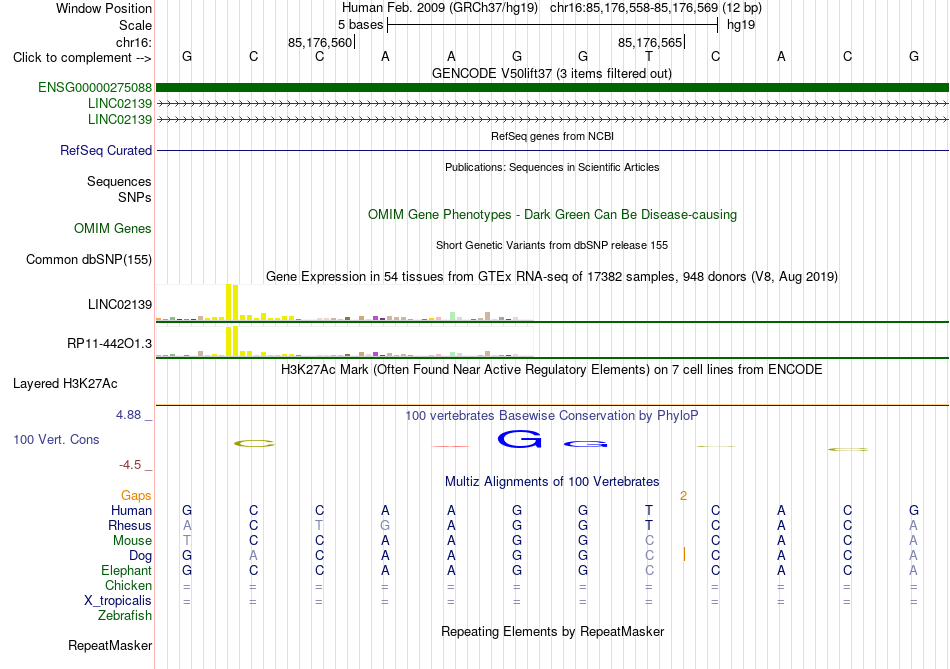Click the GTEx Gene Expression track title
The height and width of the screenshot is (669, 950).
coord(552,276)
